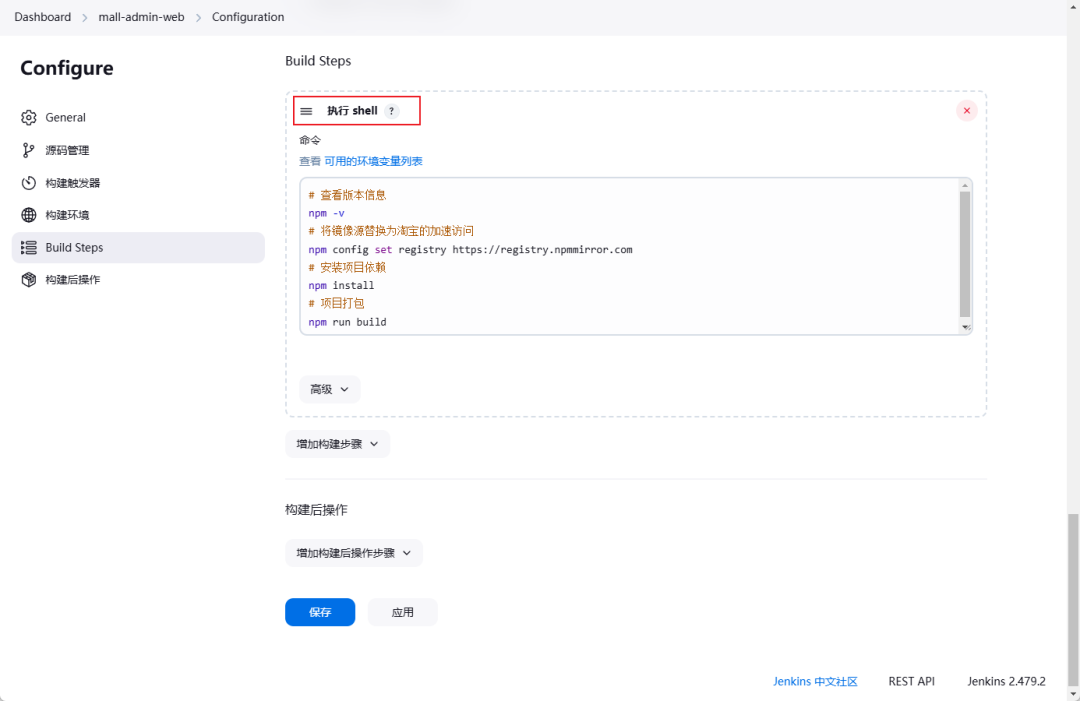
Task: Click the 源码管理 branch icon
Action: (28, 150)
